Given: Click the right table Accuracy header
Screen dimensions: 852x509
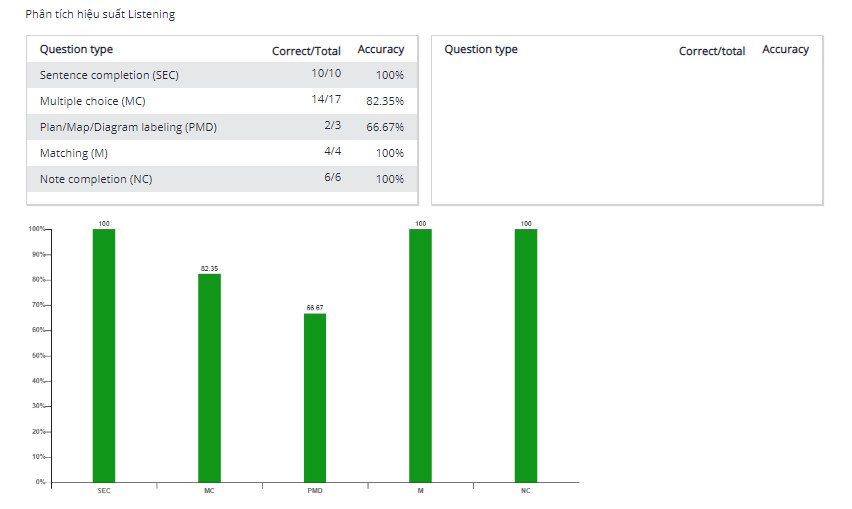Looking at the screenshot, I should 785,49.
